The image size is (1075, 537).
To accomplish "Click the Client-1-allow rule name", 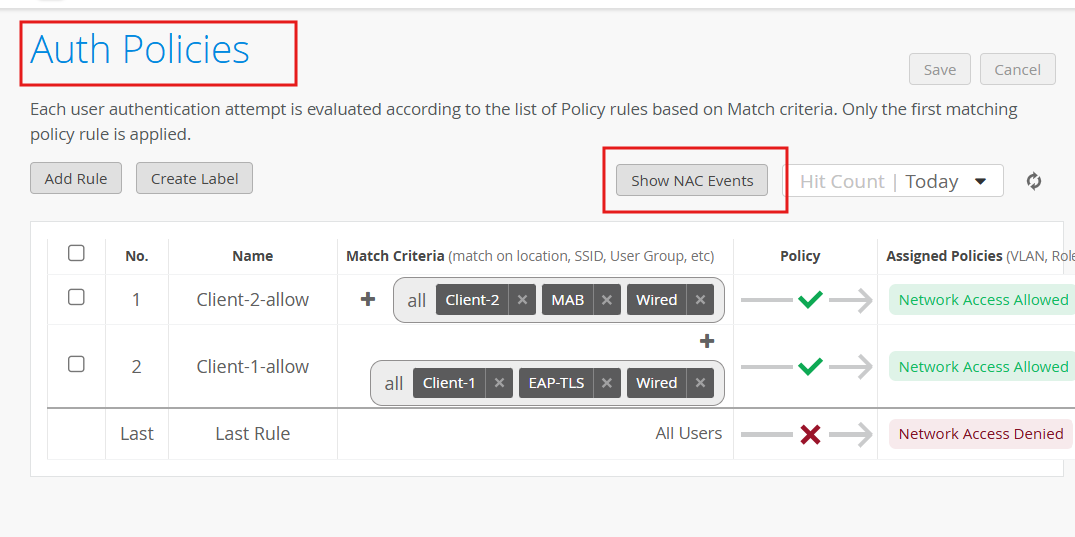I will pyautogui.click(x=252, y=367).
